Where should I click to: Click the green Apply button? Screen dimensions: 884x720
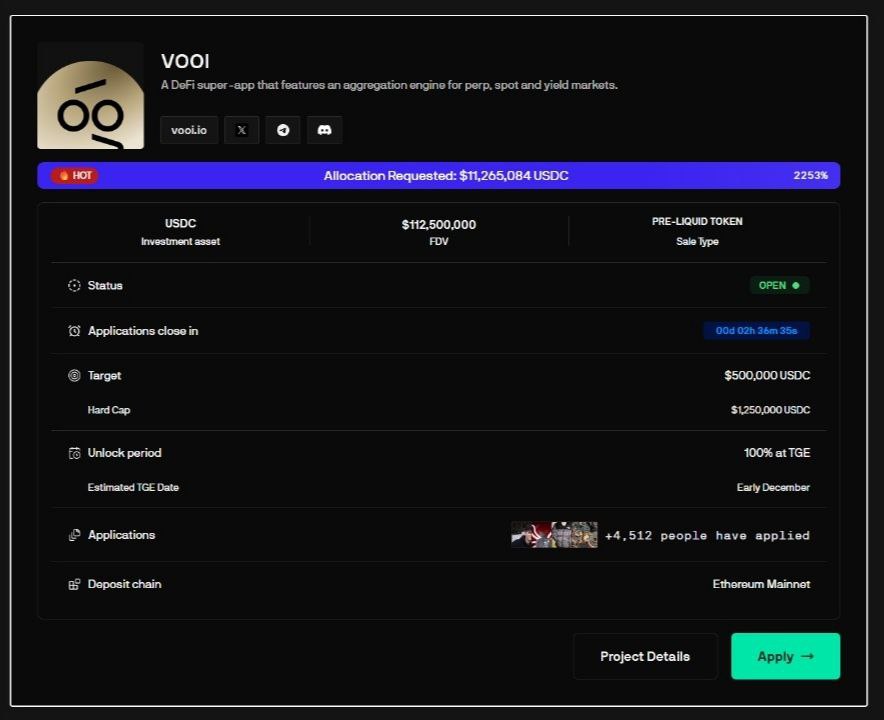tap(785, 656)
